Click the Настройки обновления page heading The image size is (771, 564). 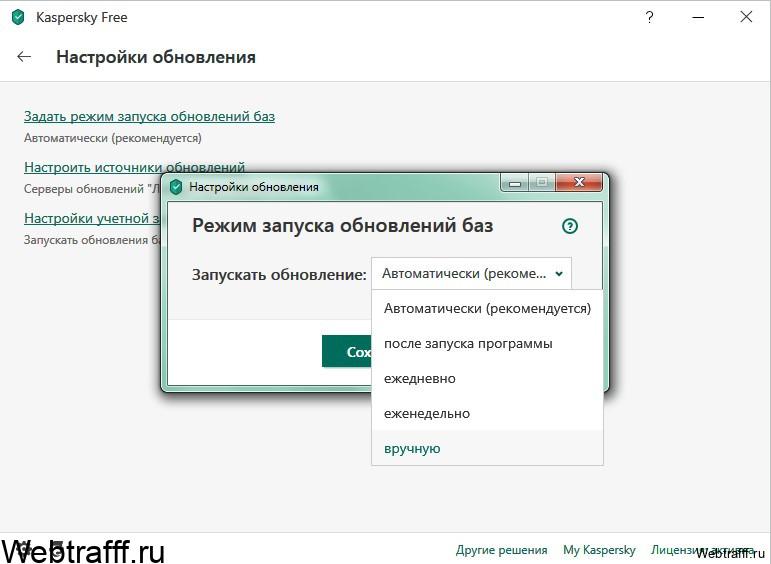click(x=156, y=57)
